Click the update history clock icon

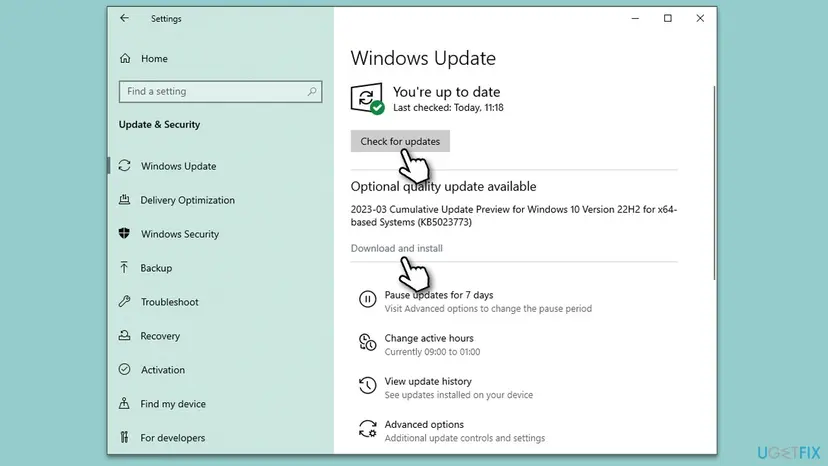[x=368, y=385]
